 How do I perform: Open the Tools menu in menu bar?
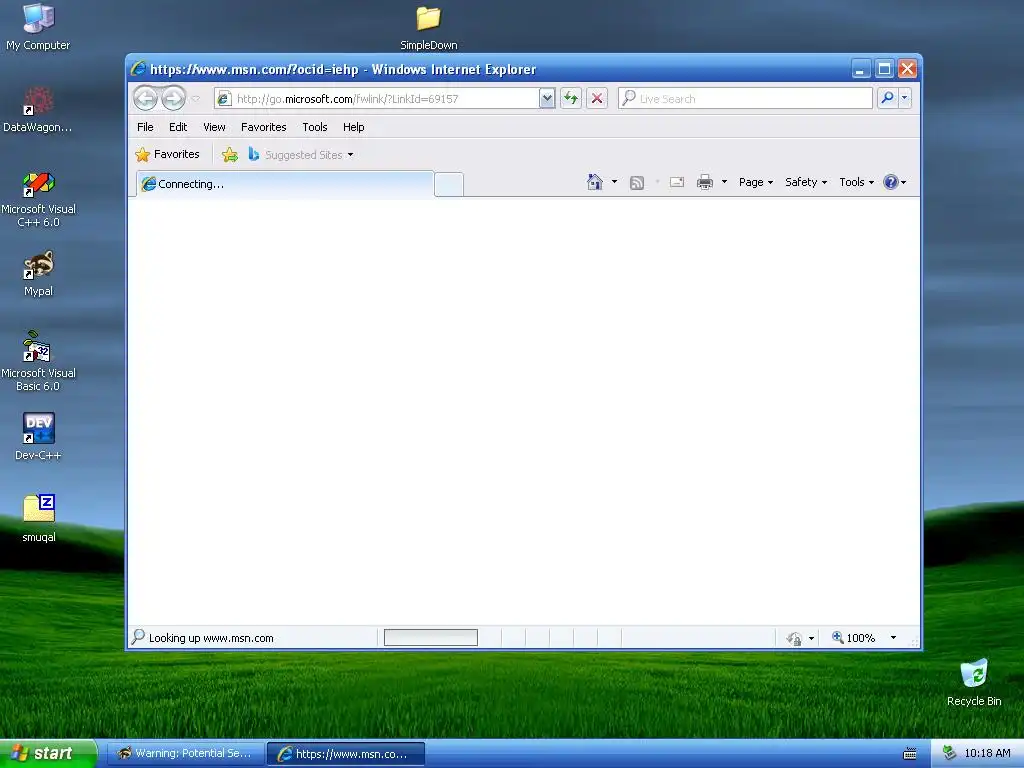tap(314, 127)
